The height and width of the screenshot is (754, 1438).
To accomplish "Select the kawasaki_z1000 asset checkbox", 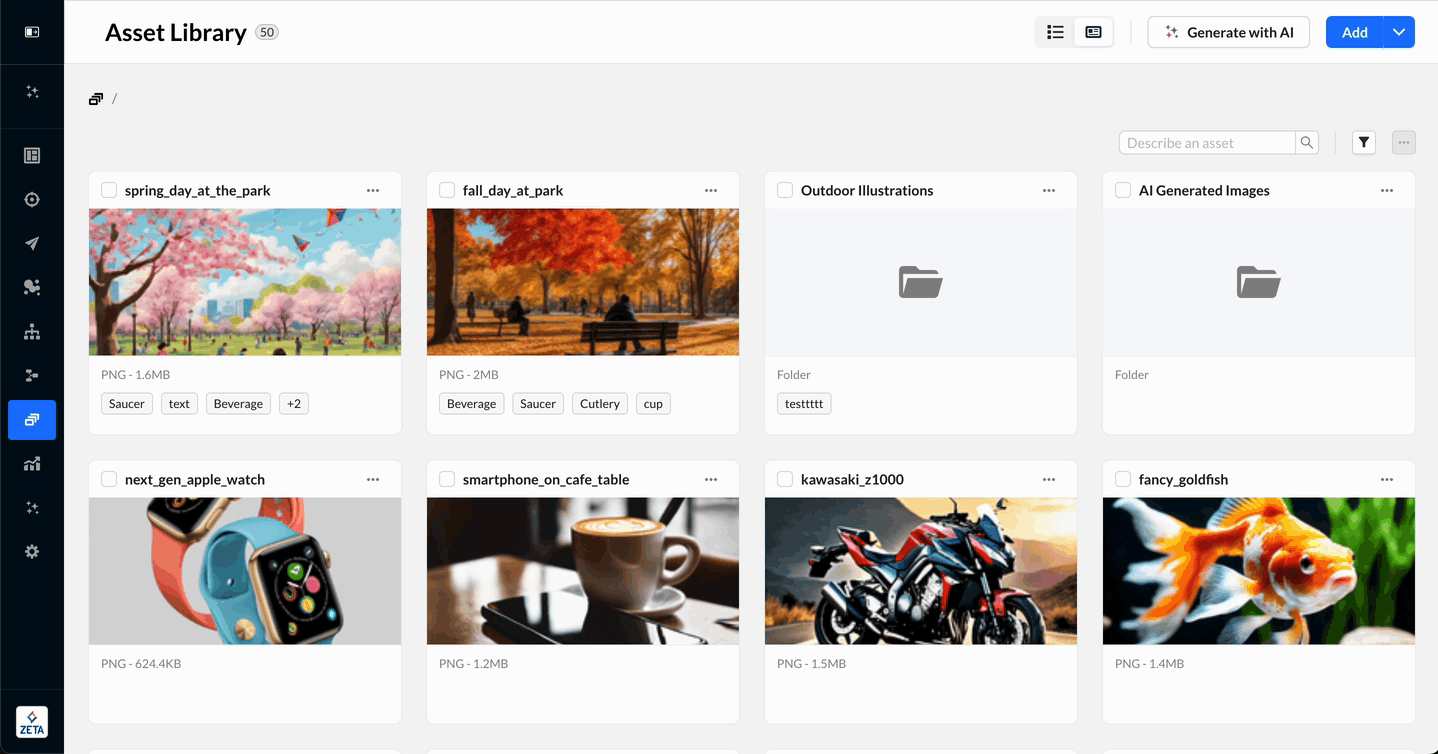I will click(x=785, y=479).
